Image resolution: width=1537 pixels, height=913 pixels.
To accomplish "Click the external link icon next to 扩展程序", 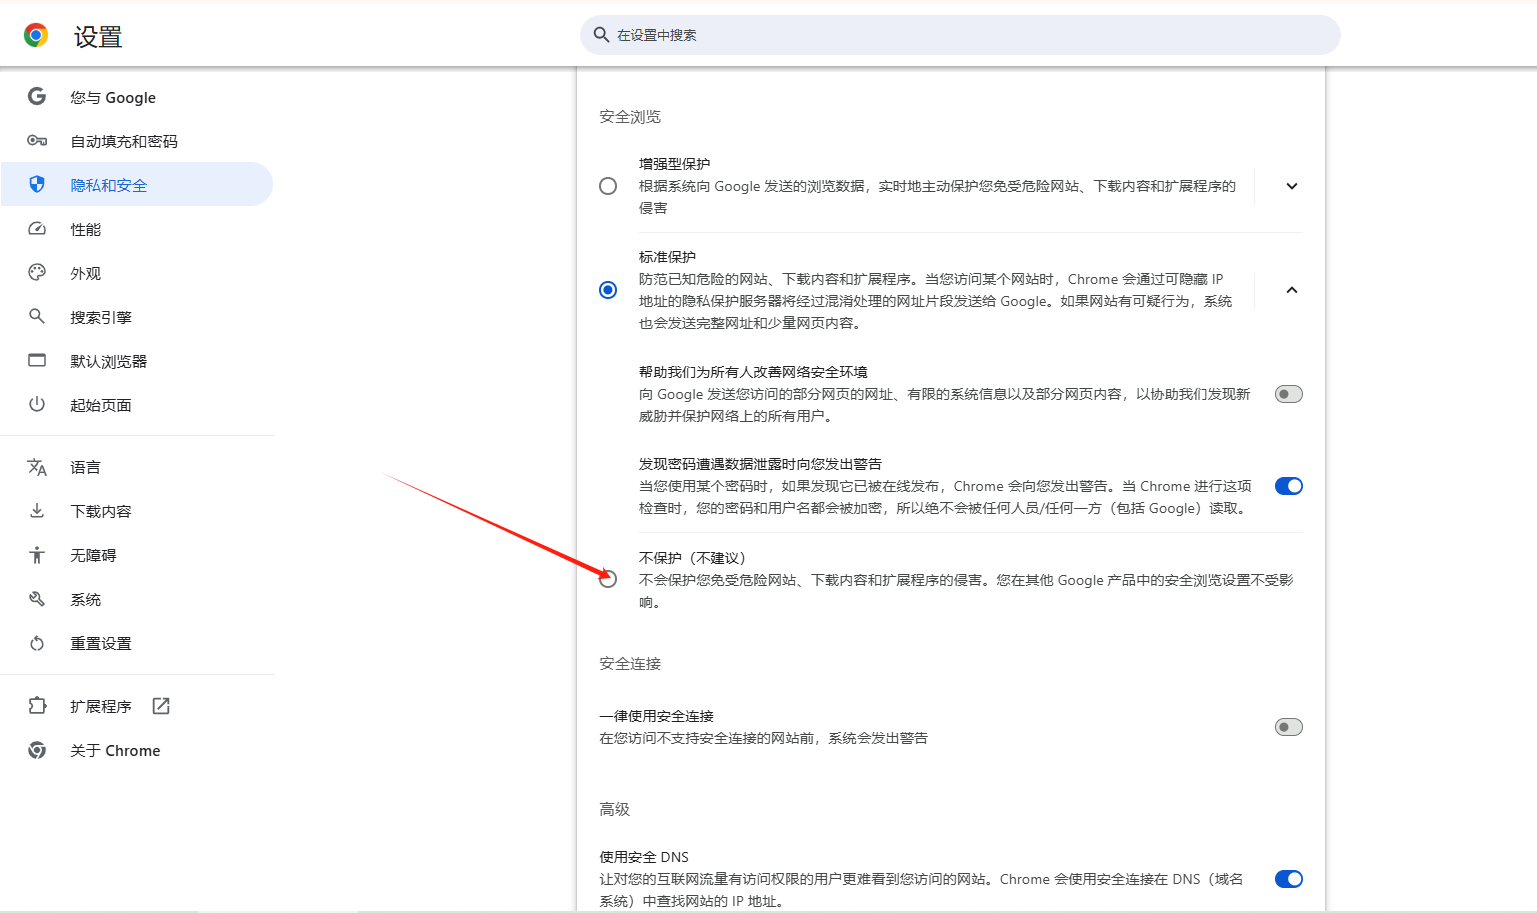I will [161, 706].
